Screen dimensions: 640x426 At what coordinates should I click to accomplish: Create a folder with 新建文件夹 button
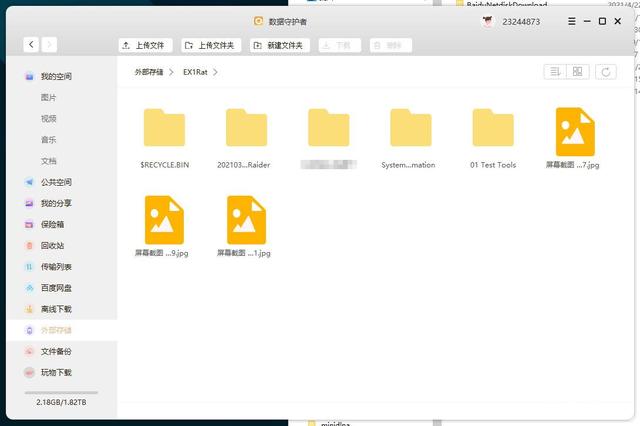[x=280, y=45]
